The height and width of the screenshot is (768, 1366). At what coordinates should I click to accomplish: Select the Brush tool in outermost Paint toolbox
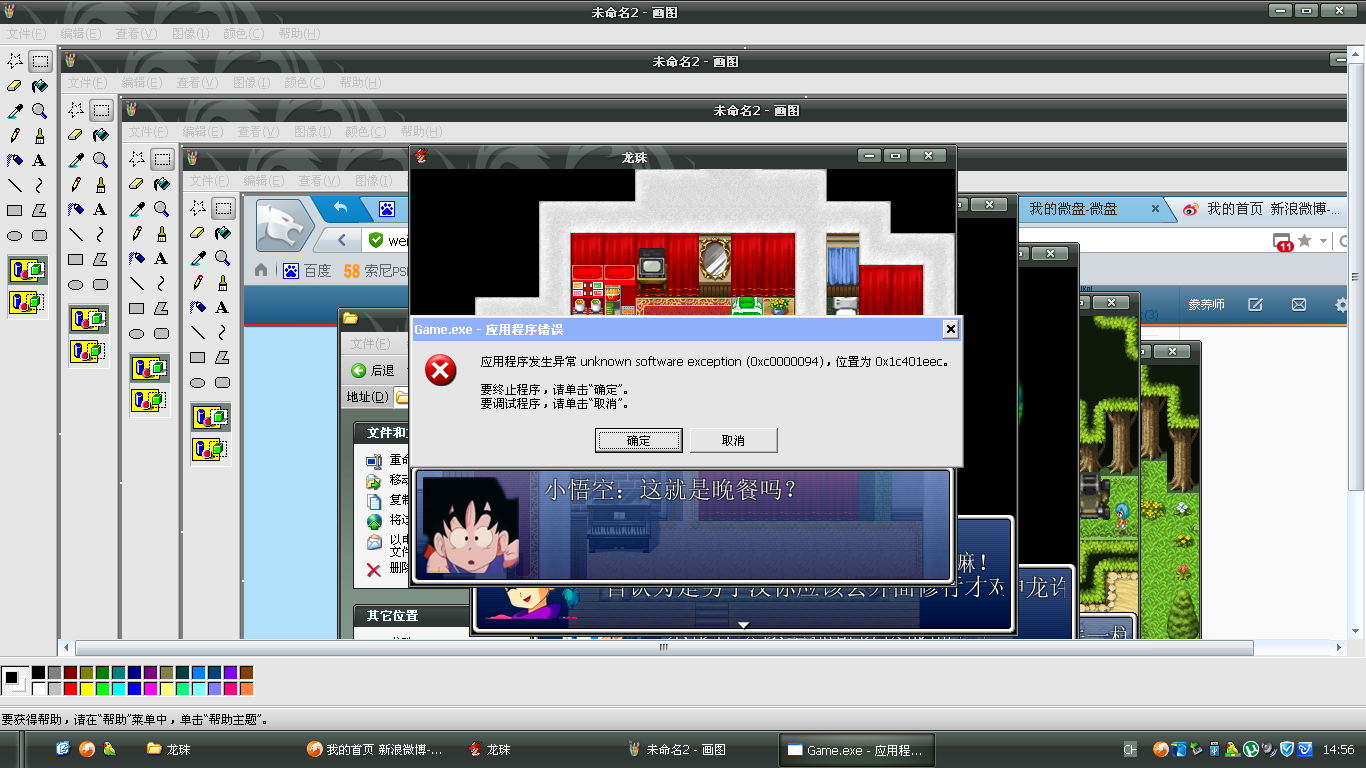[40, 136]
